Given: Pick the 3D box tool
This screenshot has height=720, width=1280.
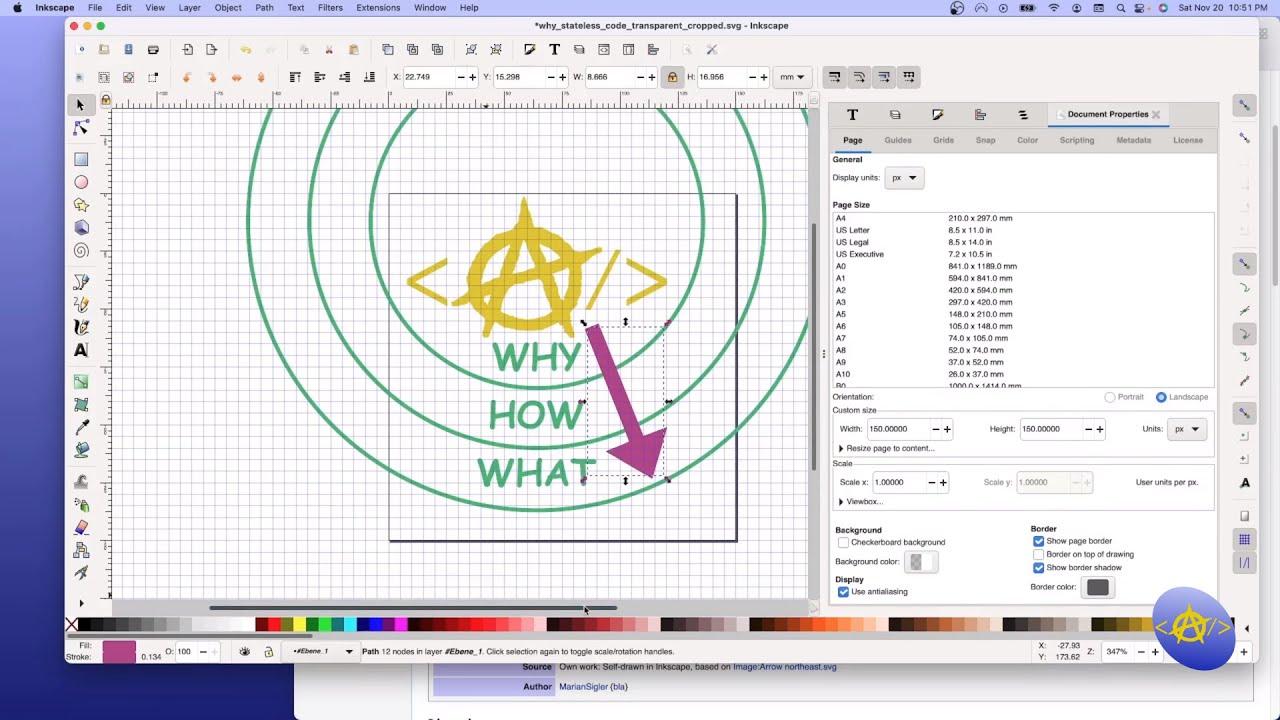Looking at the screenshot, I should [x=81, y=228].
